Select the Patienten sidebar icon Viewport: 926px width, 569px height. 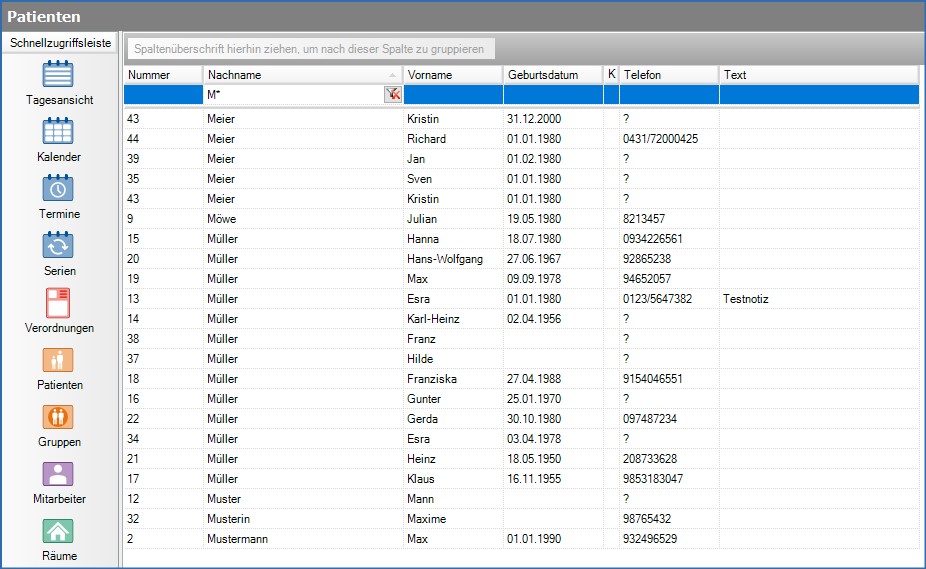(x=59, y=360)
